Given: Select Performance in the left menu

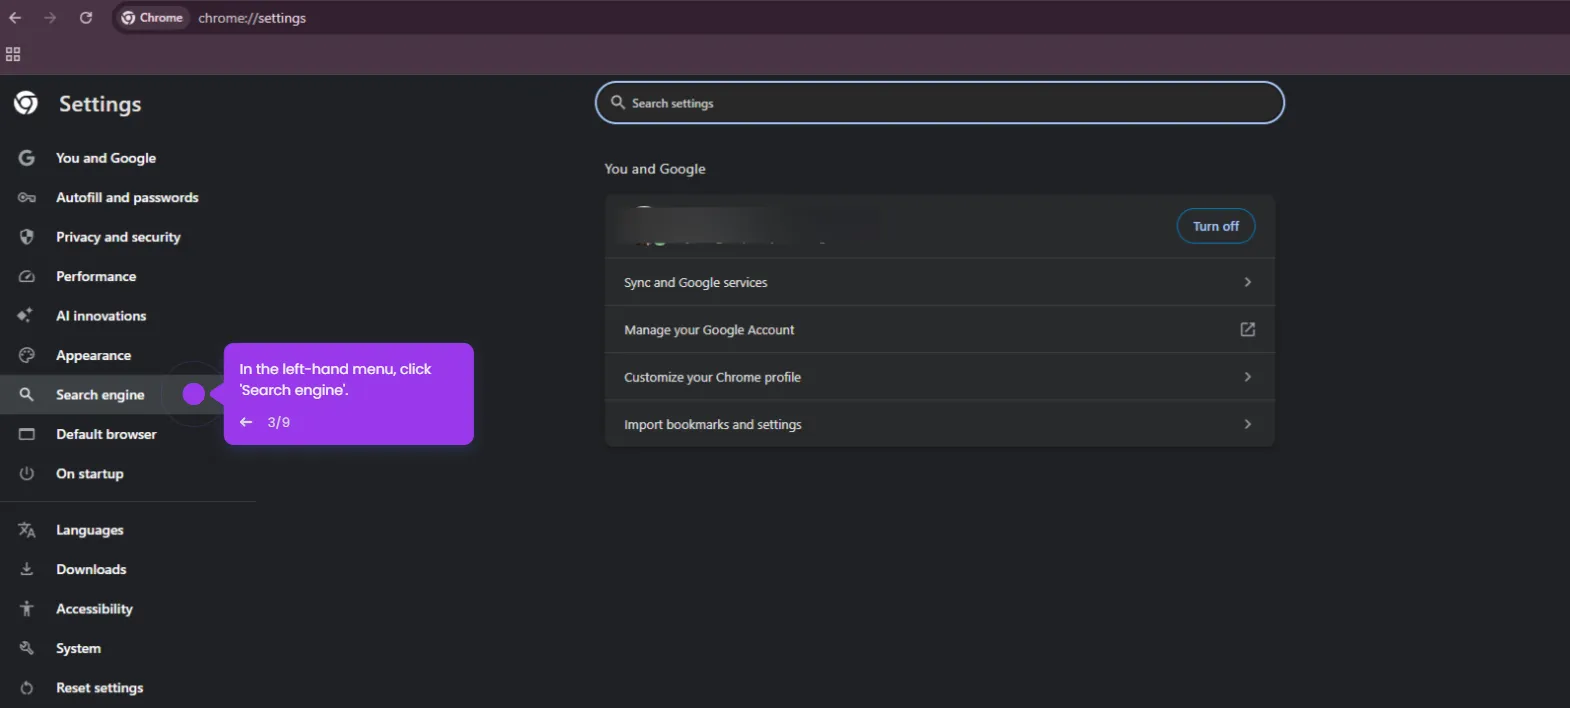Looking at the screenshot, I should tap(96, 276).
